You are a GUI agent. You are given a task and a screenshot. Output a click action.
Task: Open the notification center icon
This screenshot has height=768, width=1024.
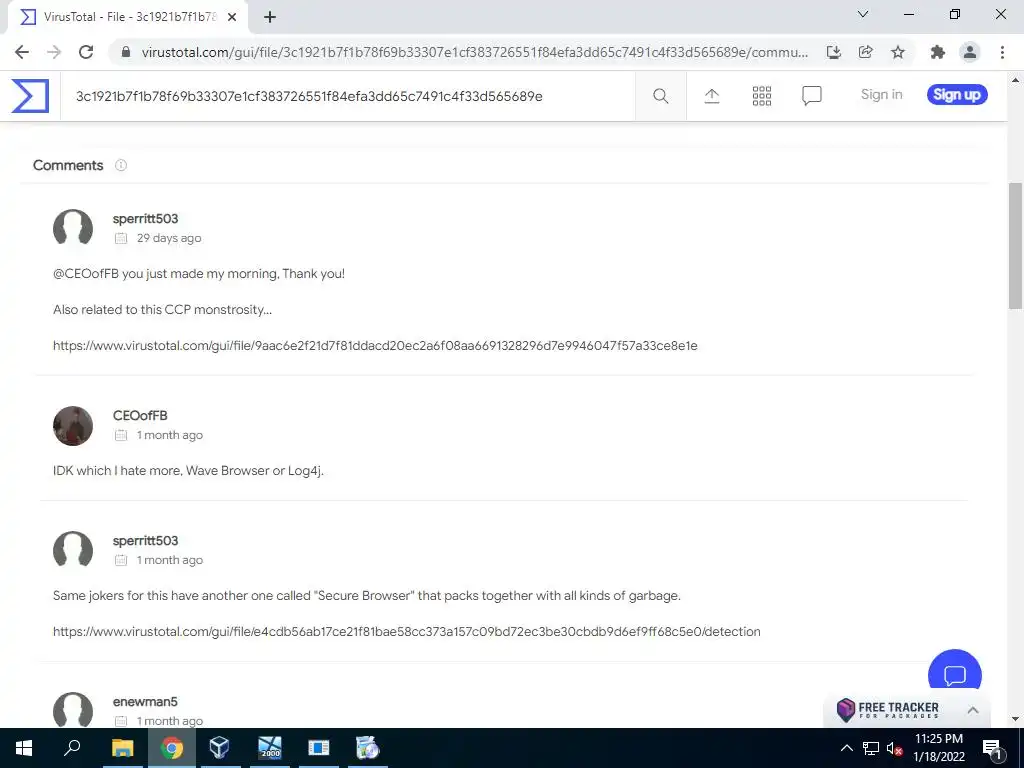point(993,748)
